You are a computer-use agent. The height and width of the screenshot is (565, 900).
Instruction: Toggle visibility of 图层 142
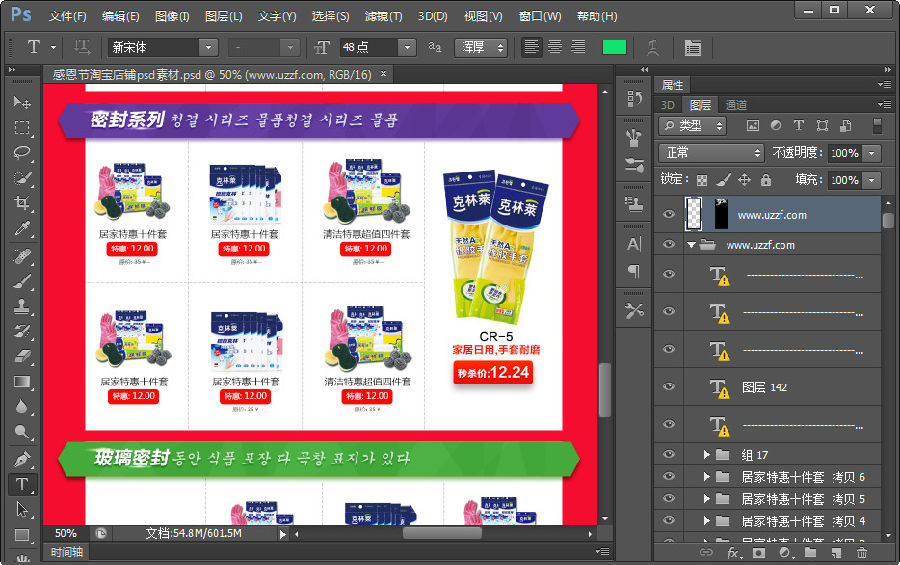tap(669, 386)
